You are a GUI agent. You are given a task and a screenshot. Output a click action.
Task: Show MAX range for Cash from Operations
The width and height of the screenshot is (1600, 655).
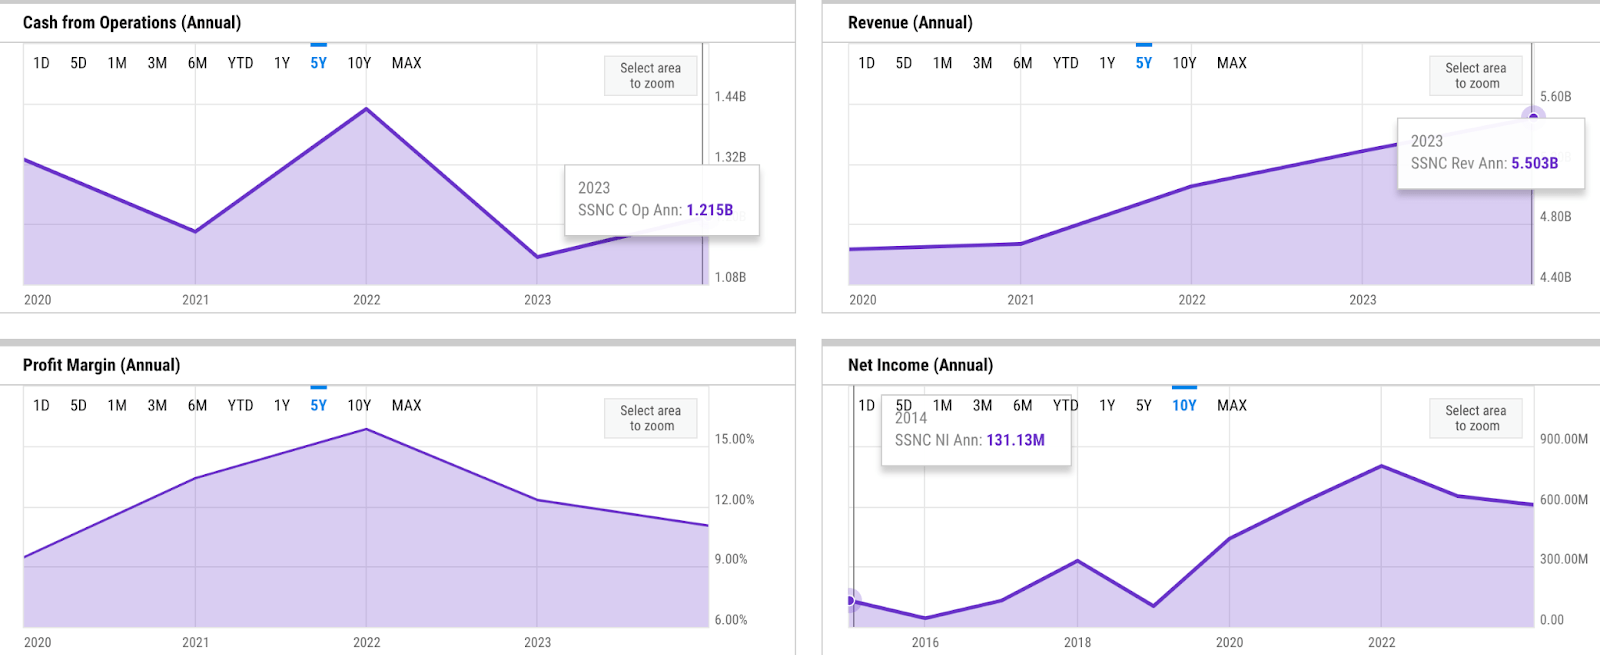406,63
